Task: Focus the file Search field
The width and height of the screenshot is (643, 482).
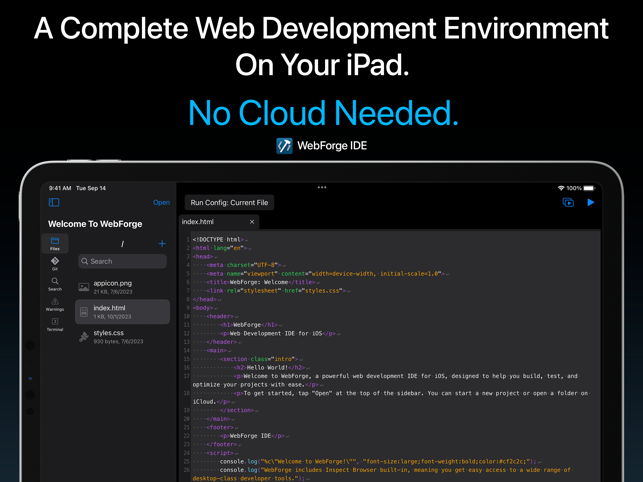Action: pos(122,261)
